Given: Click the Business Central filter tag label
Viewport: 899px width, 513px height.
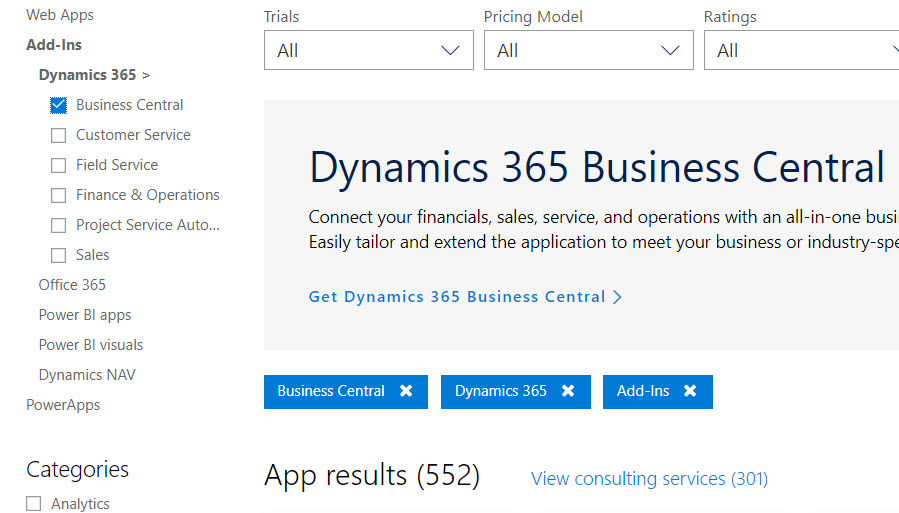Looking at the screenshot, I should pos(331,391).
